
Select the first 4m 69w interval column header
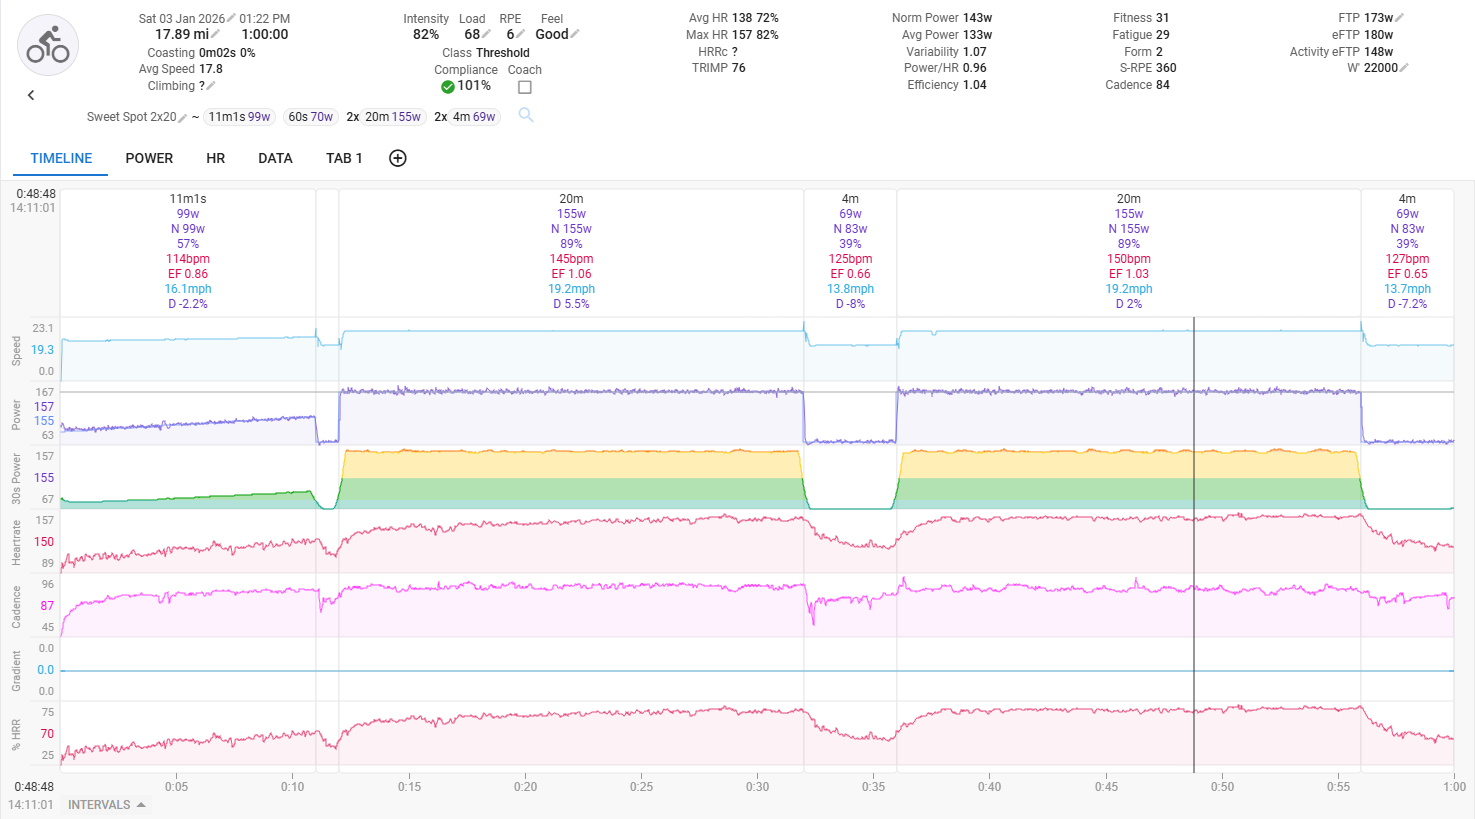[x=850, y=250]
